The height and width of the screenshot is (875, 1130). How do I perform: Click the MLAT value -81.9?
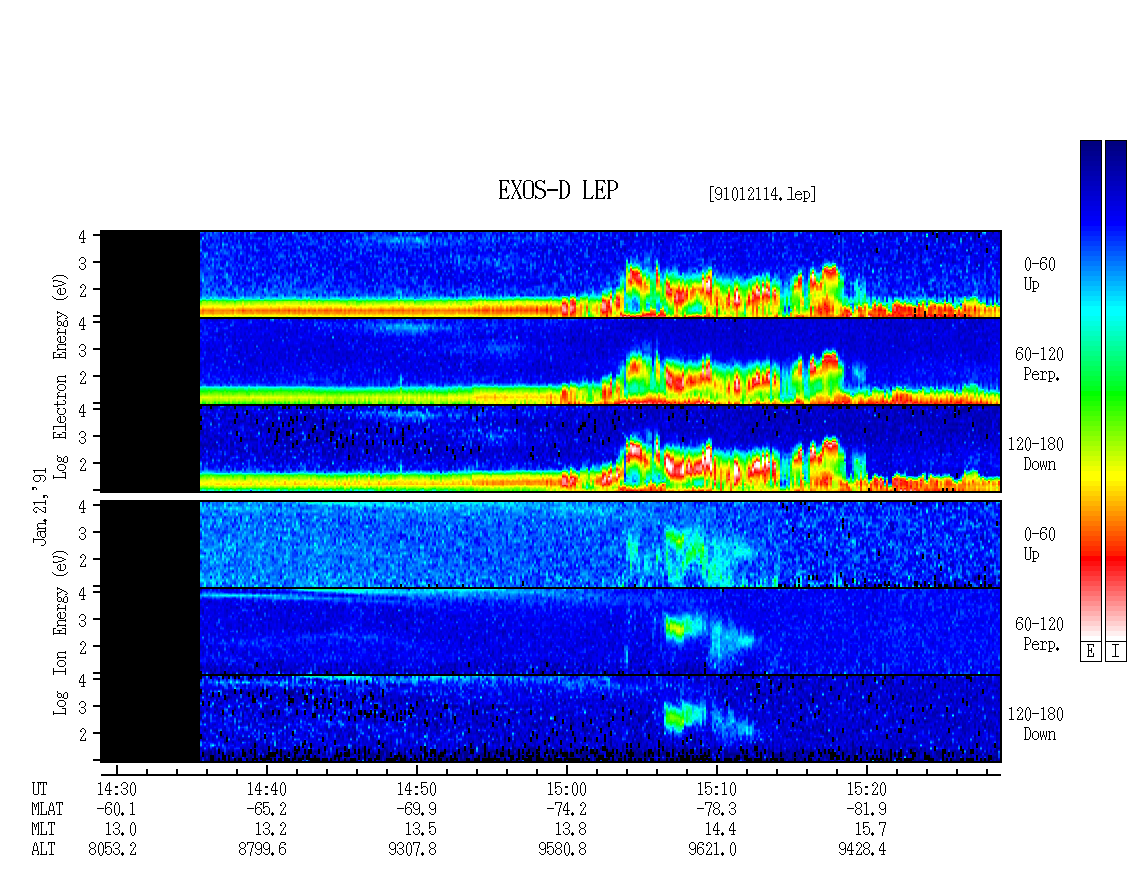tap(866, 809)
